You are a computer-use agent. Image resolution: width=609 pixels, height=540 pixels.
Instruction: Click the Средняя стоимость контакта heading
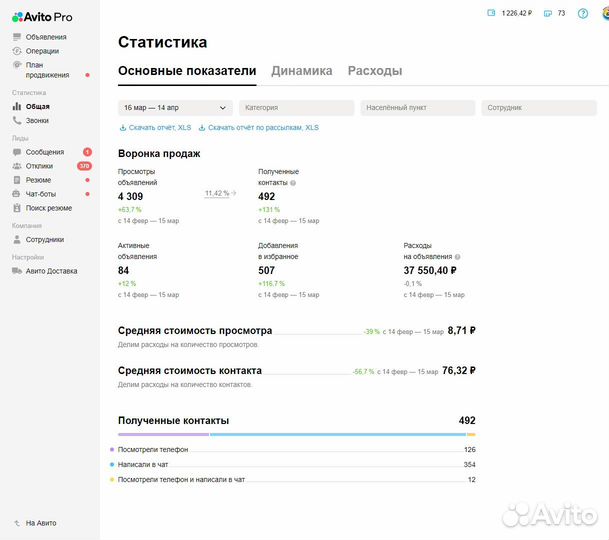click(190, 371)
